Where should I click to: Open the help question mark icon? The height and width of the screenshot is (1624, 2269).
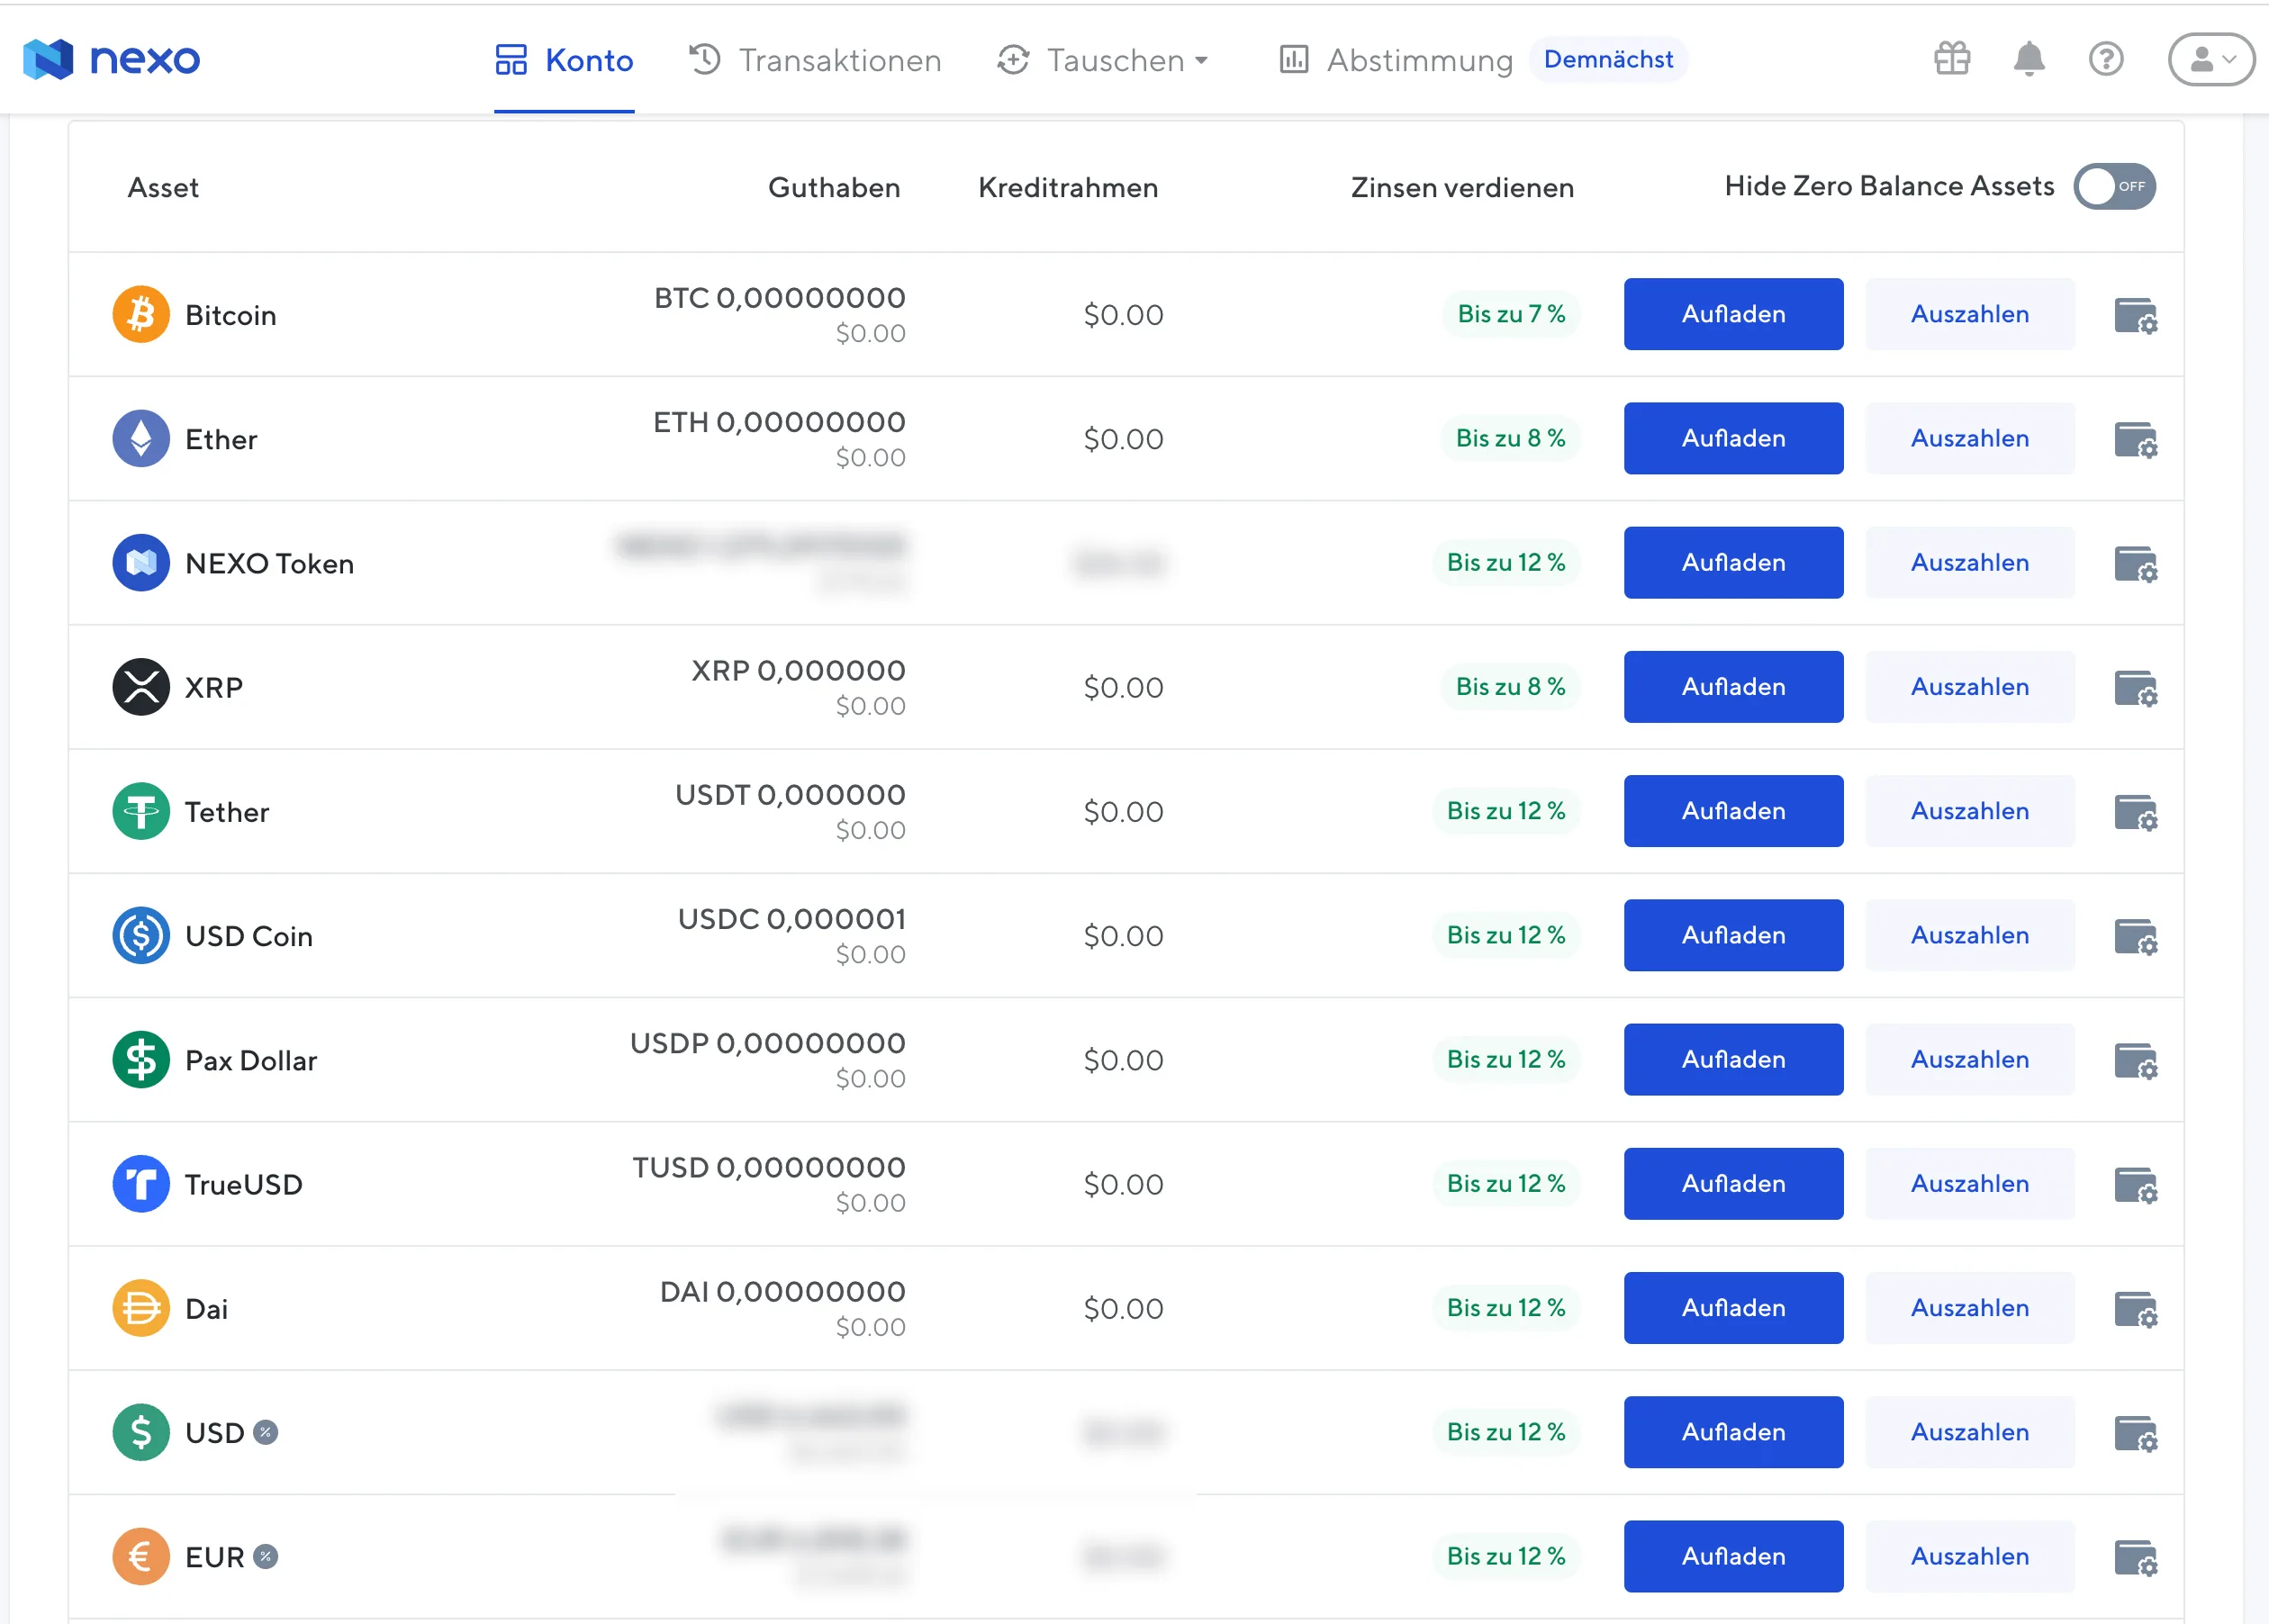(2105, 59)
